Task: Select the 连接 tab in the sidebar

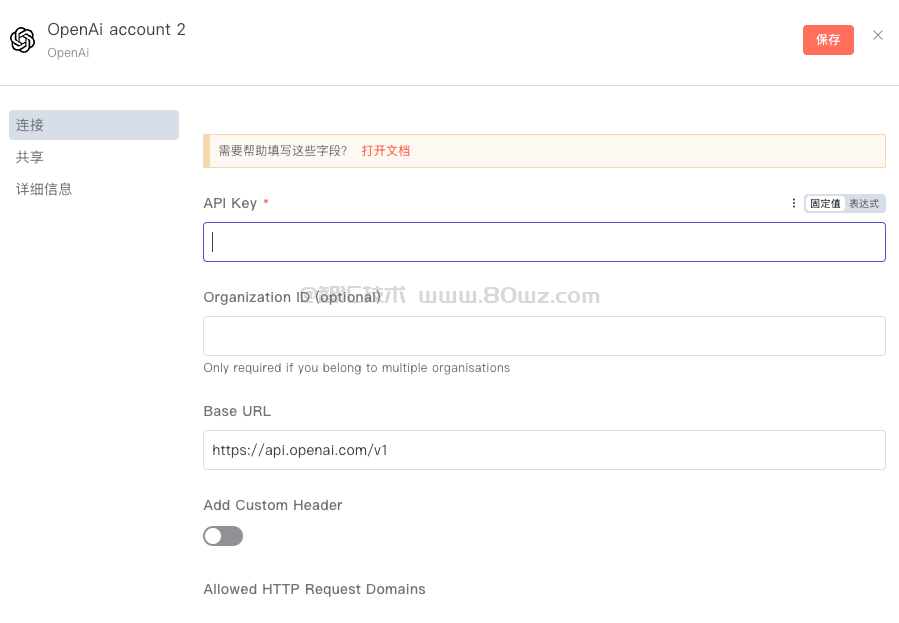Action: [94, 125]
